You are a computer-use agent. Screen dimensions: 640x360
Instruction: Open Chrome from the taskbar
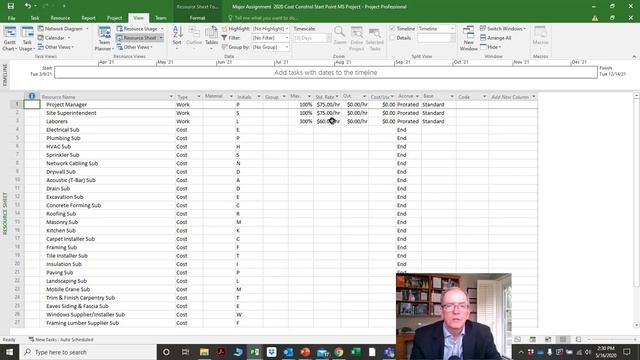coord(339,352)
